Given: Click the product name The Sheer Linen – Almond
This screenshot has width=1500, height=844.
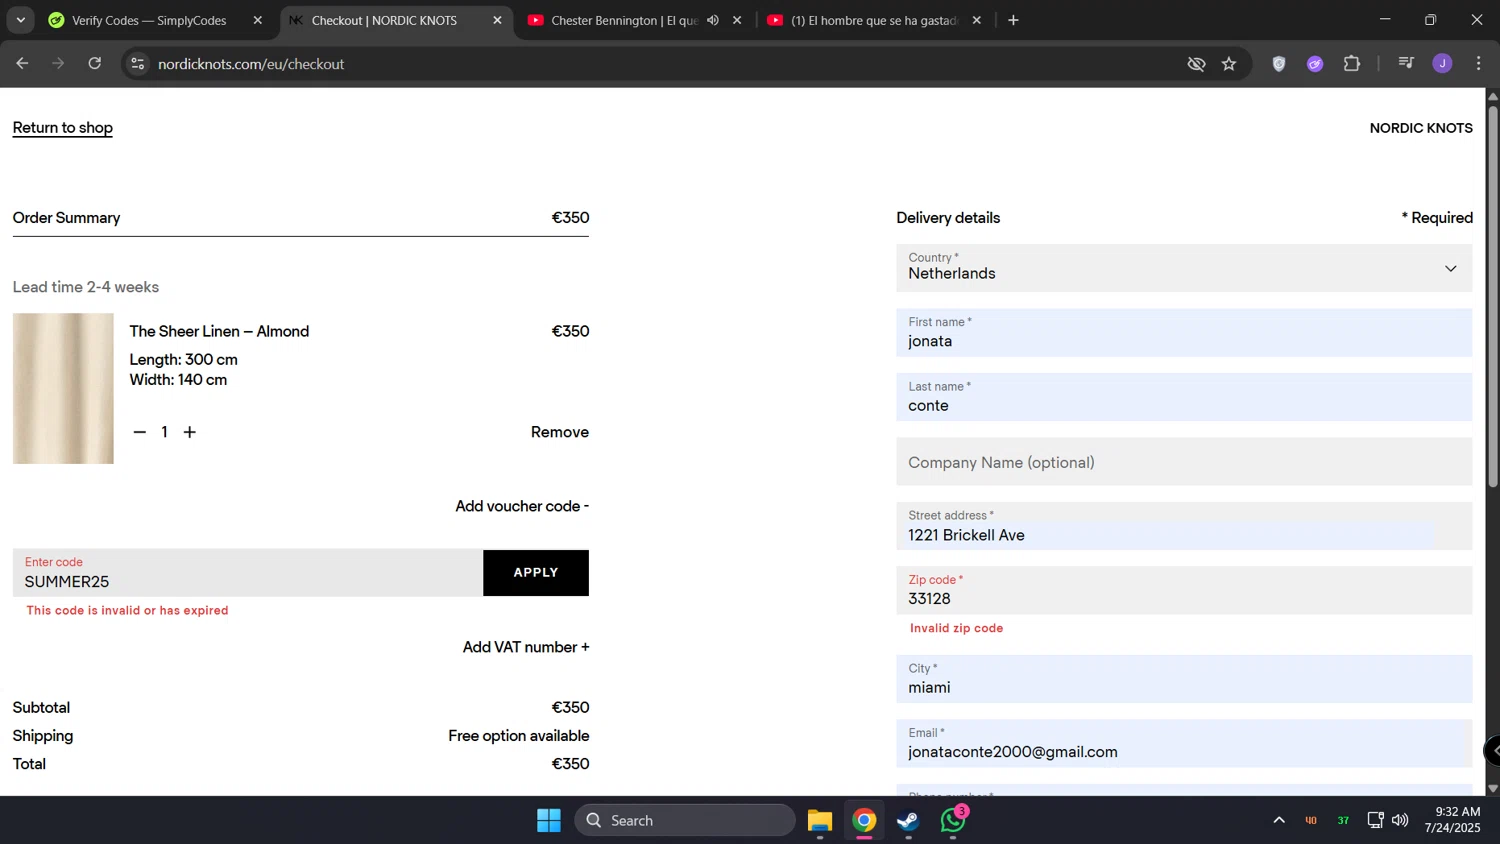Looking at the screenshot, I should pos(219,331).
